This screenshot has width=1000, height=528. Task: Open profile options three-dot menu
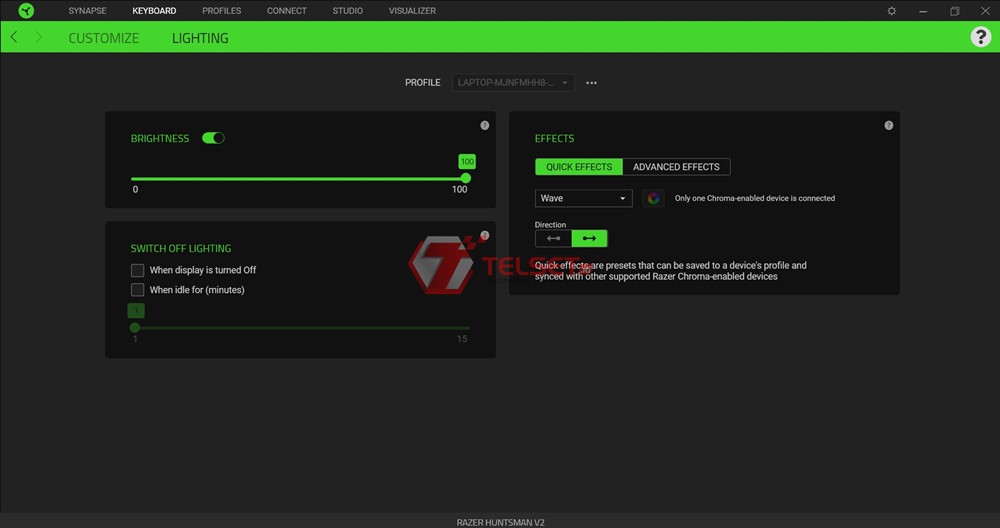[x=591, y=83]
